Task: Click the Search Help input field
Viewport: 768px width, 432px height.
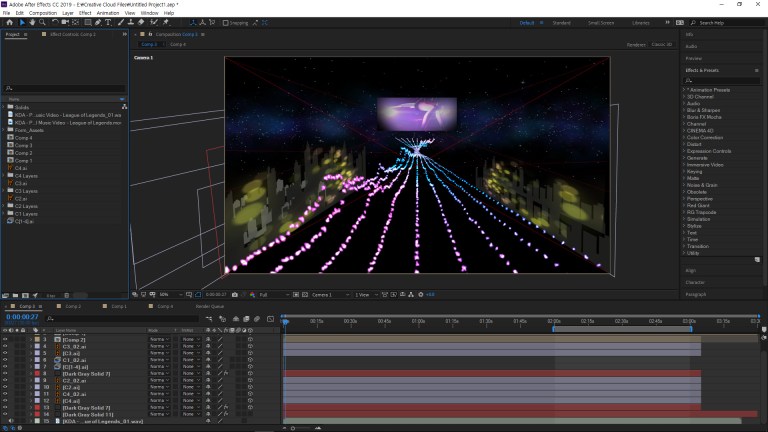Action: [x=726, y=22]
